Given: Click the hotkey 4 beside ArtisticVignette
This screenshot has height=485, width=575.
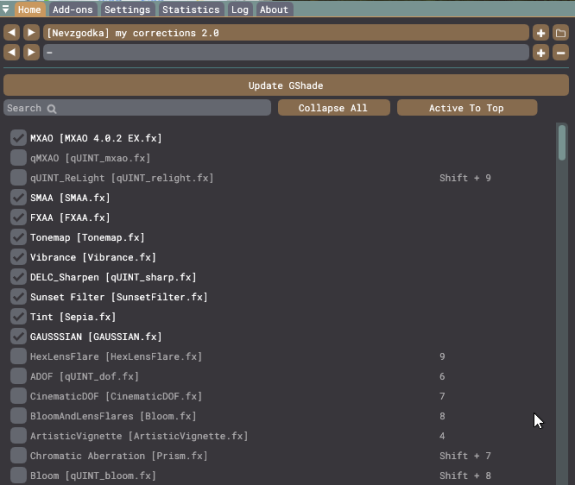Looking at the screenshot, I should 442,436.
